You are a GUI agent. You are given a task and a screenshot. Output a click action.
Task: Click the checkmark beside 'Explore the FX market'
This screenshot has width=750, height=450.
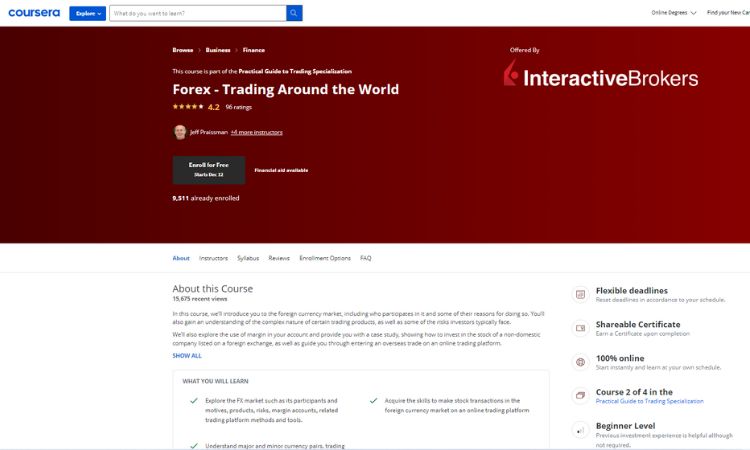pos(194,401)
